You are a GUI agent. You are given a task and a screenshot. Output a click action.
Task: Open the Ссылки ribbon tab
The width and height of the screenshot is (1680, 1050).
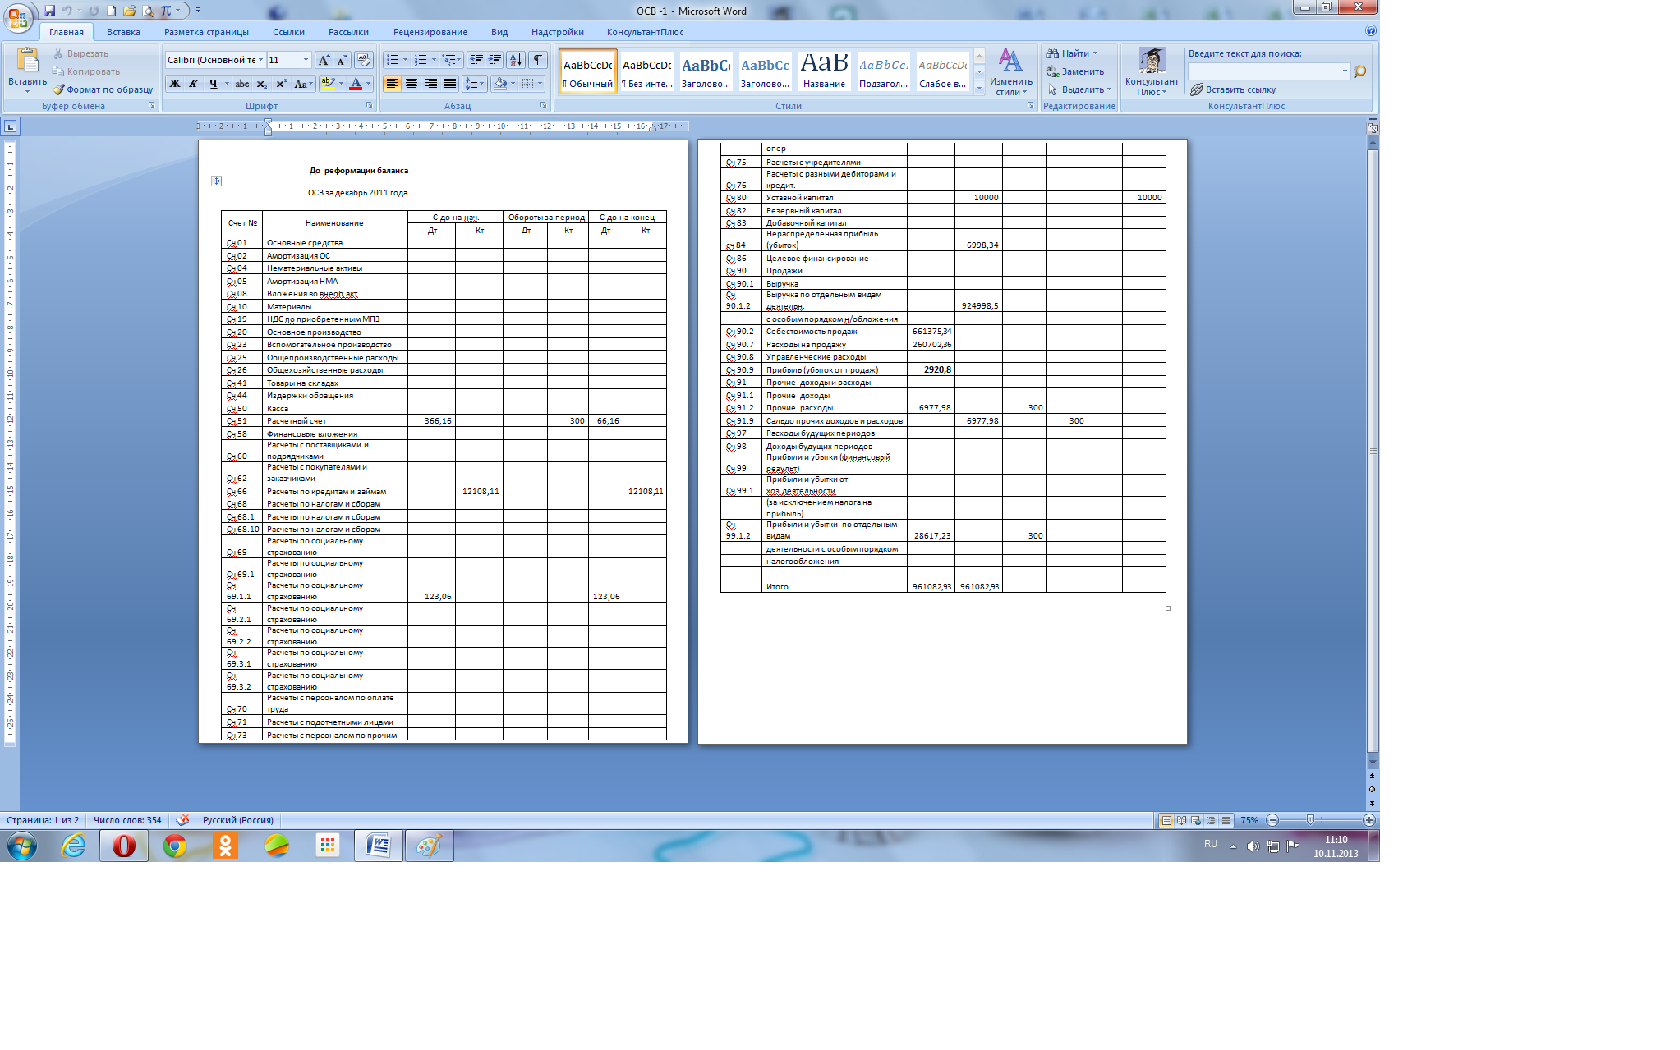tap(289, 32)
